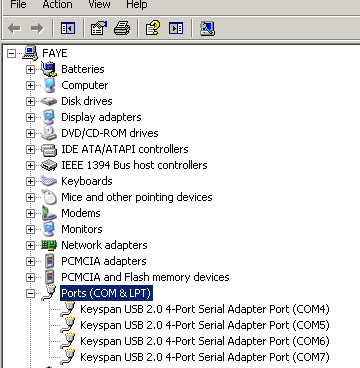Click the PCMCIA adapters icon

[49, 261]
